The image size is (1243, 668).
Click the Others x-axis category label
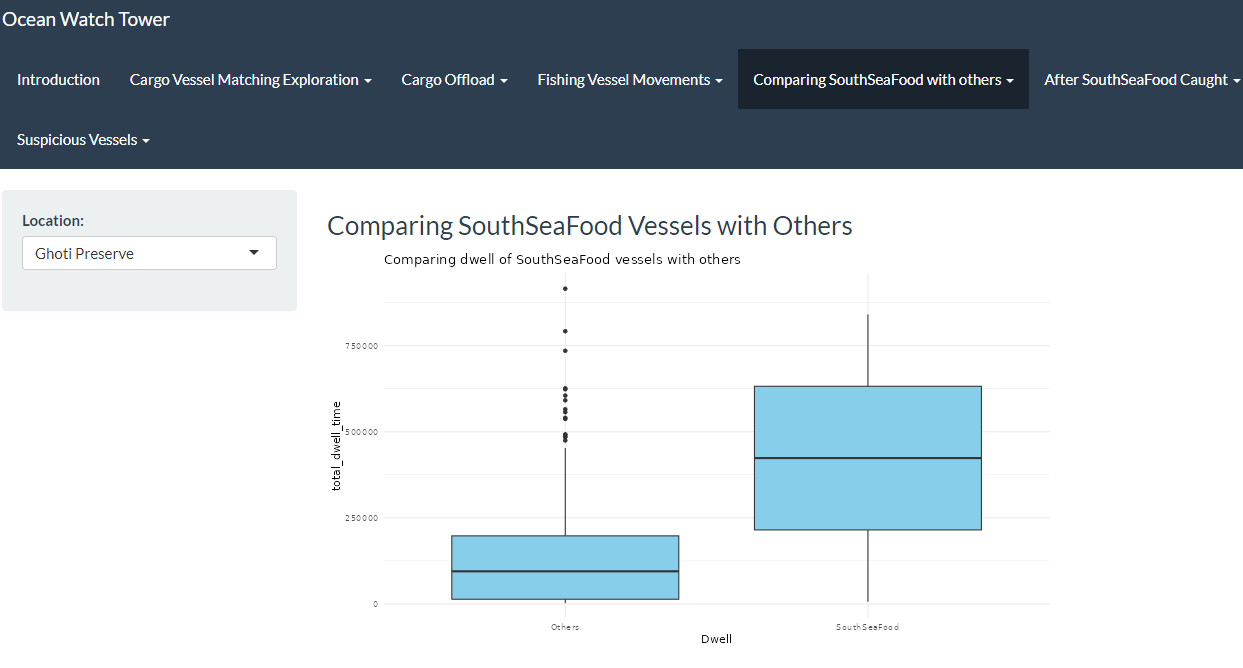pyautogui.click(x=565, y=627)
